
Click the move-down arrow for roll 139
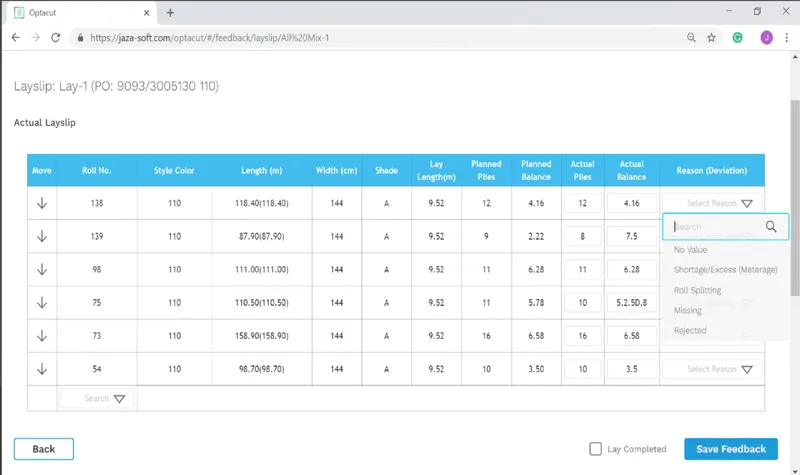(x=42, y=236)
